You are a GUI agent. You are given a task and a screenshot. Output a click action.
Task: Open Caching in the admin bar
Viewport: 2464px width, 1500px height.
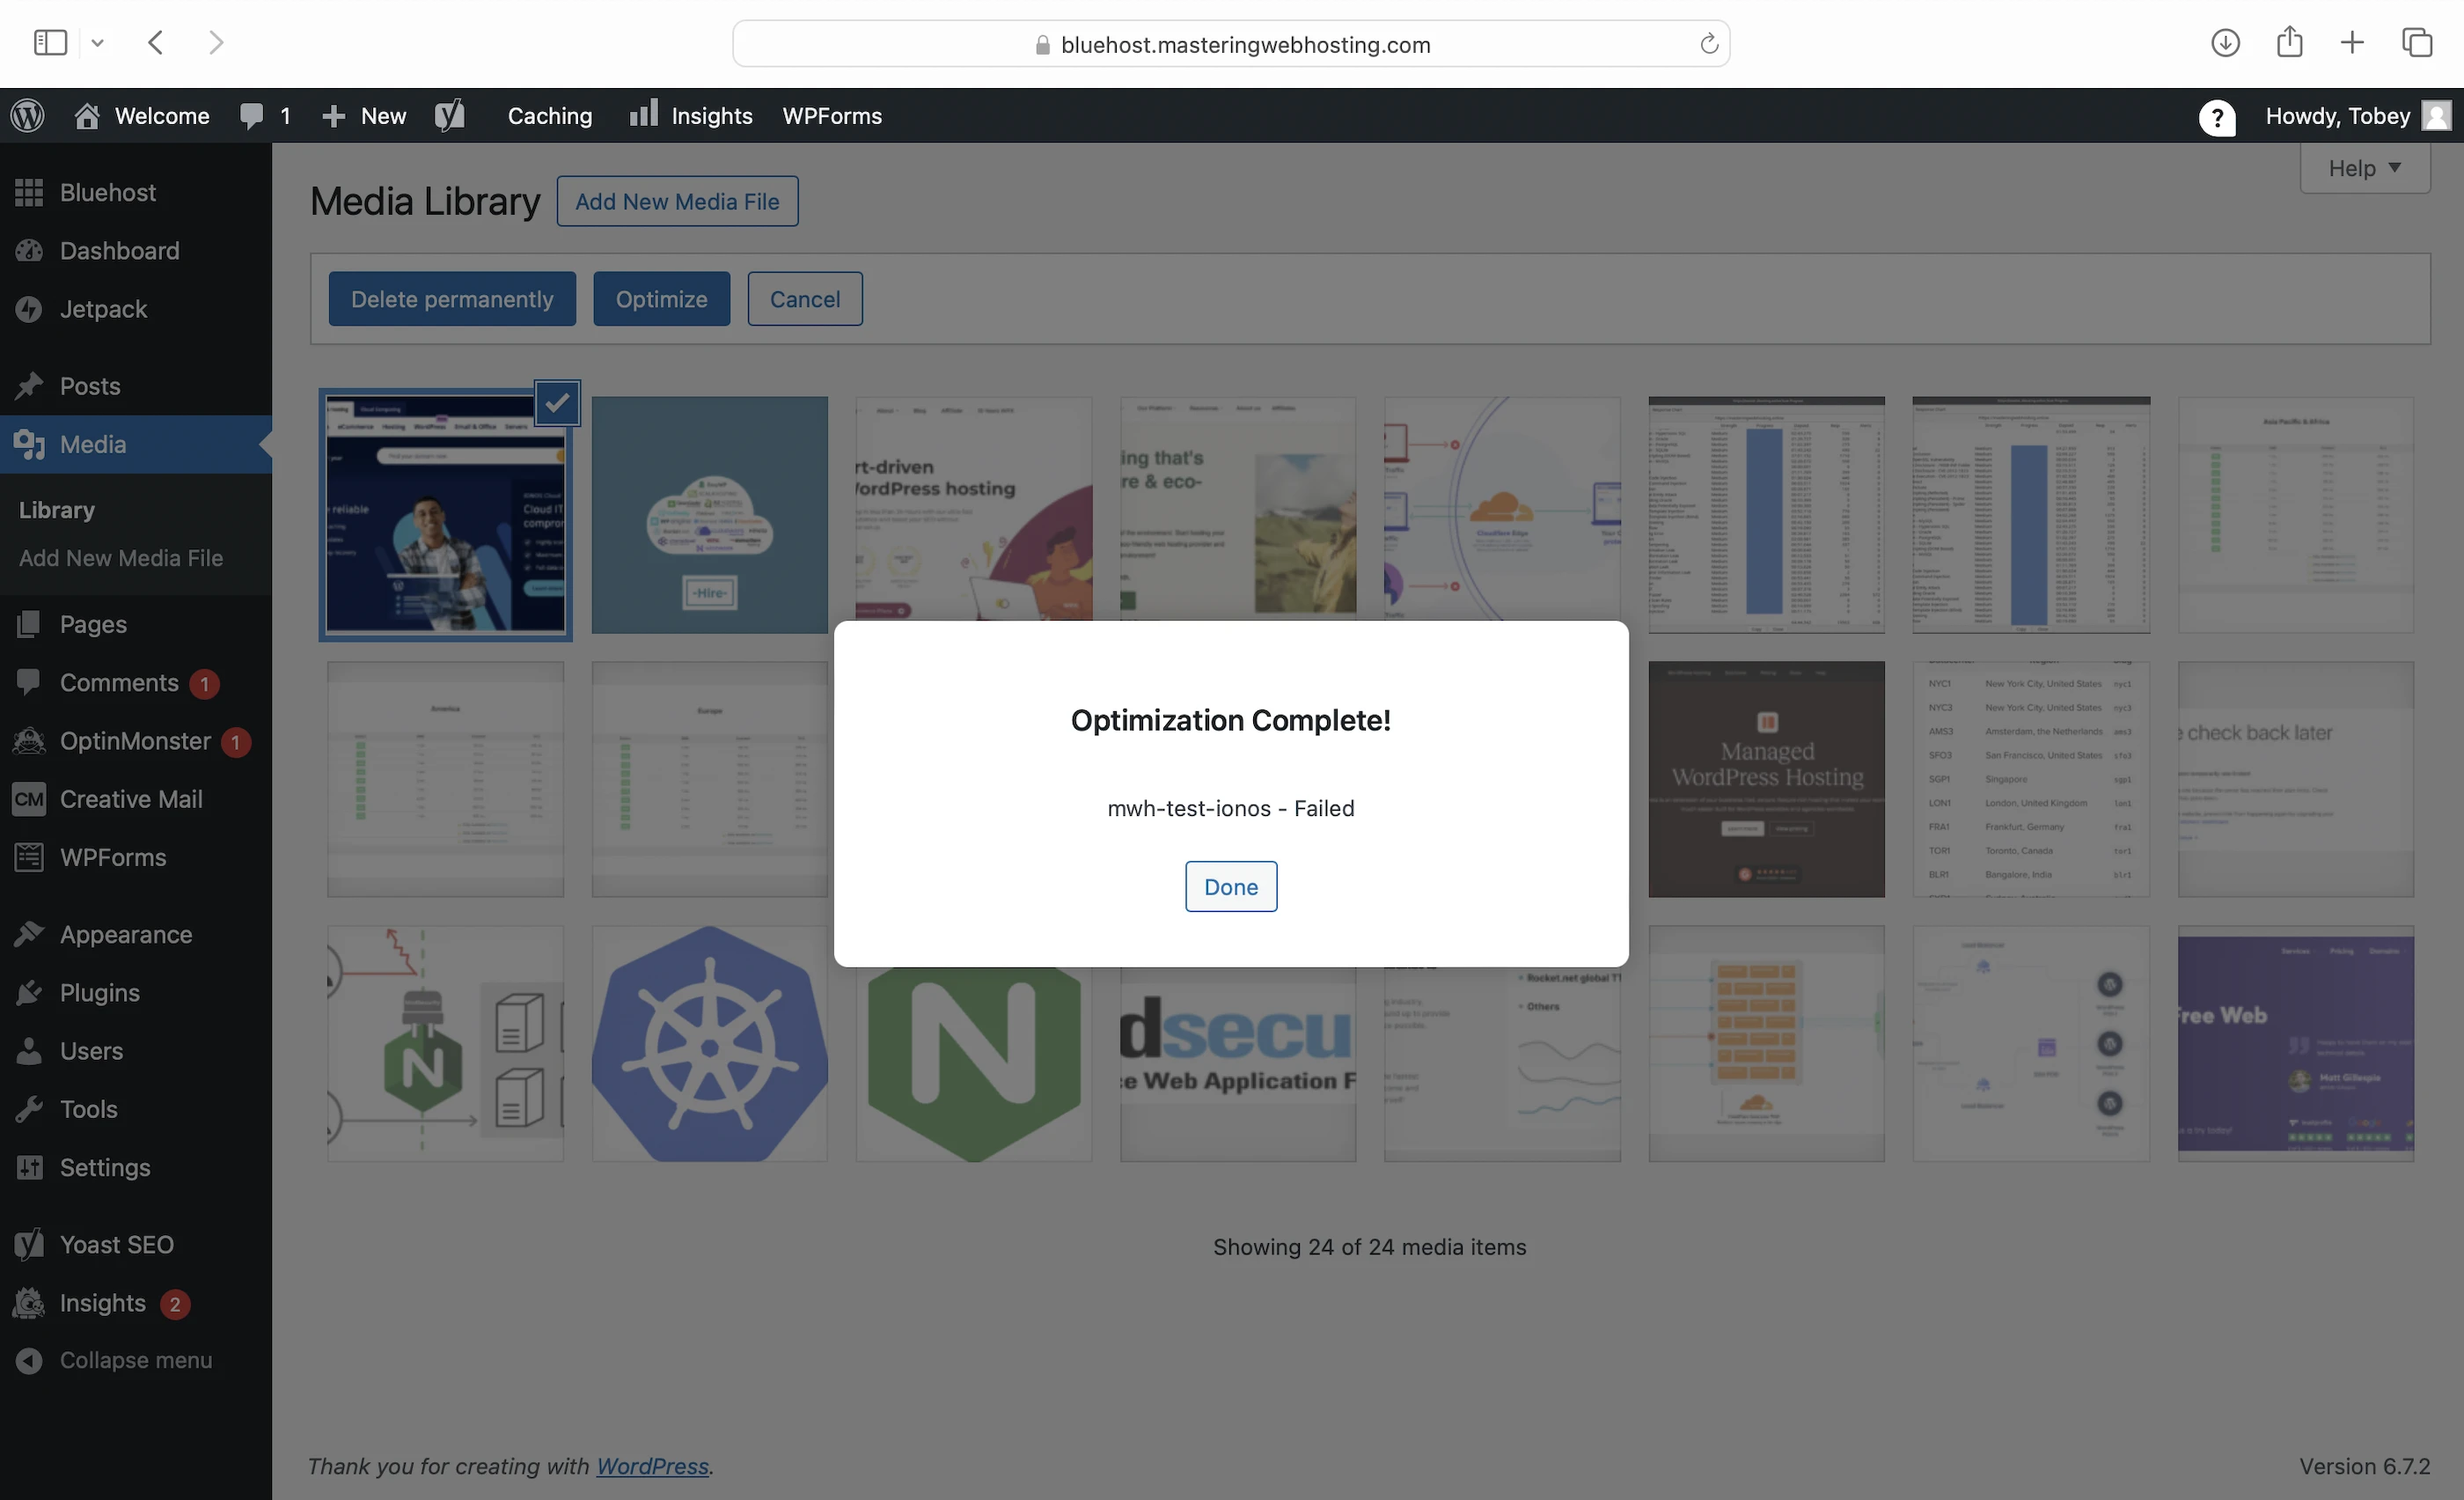(x=549, y=116)
